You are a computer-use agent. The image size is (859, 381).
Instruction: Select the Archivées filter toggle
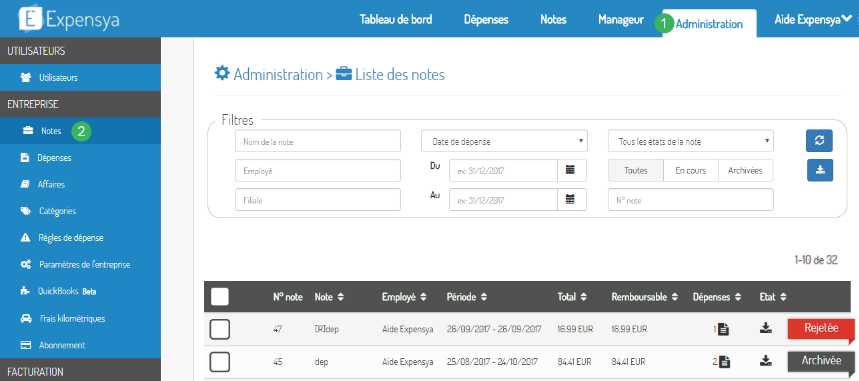tap(746, 170)
